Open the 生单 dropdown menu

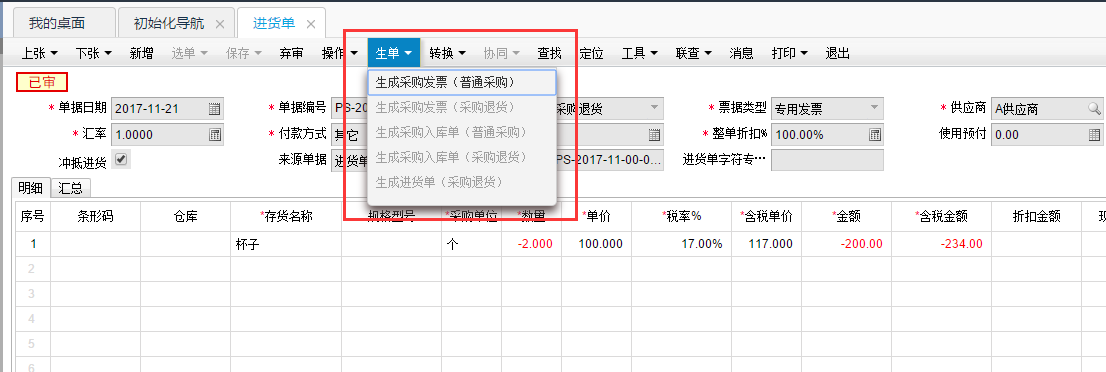394,53
